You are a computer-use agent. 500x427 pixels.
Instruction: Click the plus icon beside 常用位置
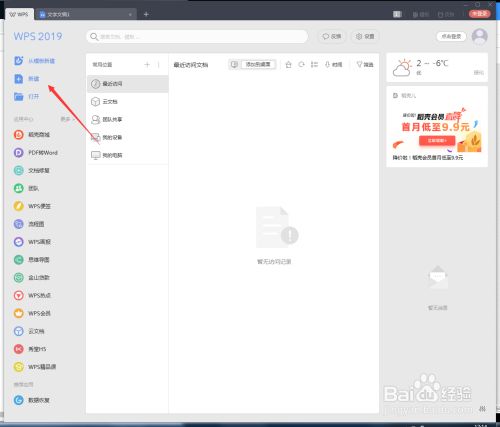coord(147,64)
